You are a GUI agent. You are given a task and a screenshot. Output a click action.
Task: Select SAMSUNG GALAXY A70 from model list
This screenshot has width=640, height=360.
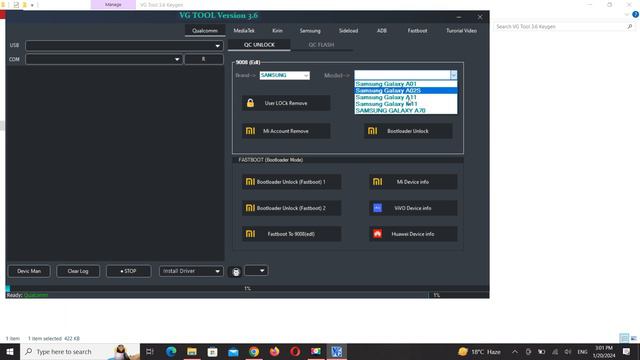[x=406, y=110]
